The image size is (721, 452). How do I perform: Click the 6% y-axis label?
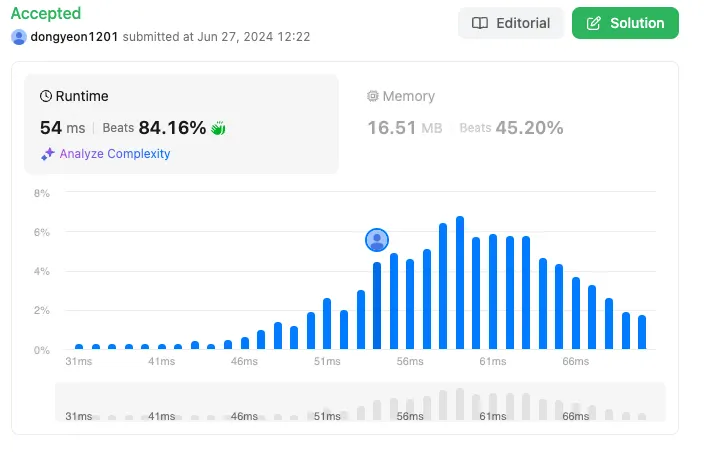tap(42, 232)
